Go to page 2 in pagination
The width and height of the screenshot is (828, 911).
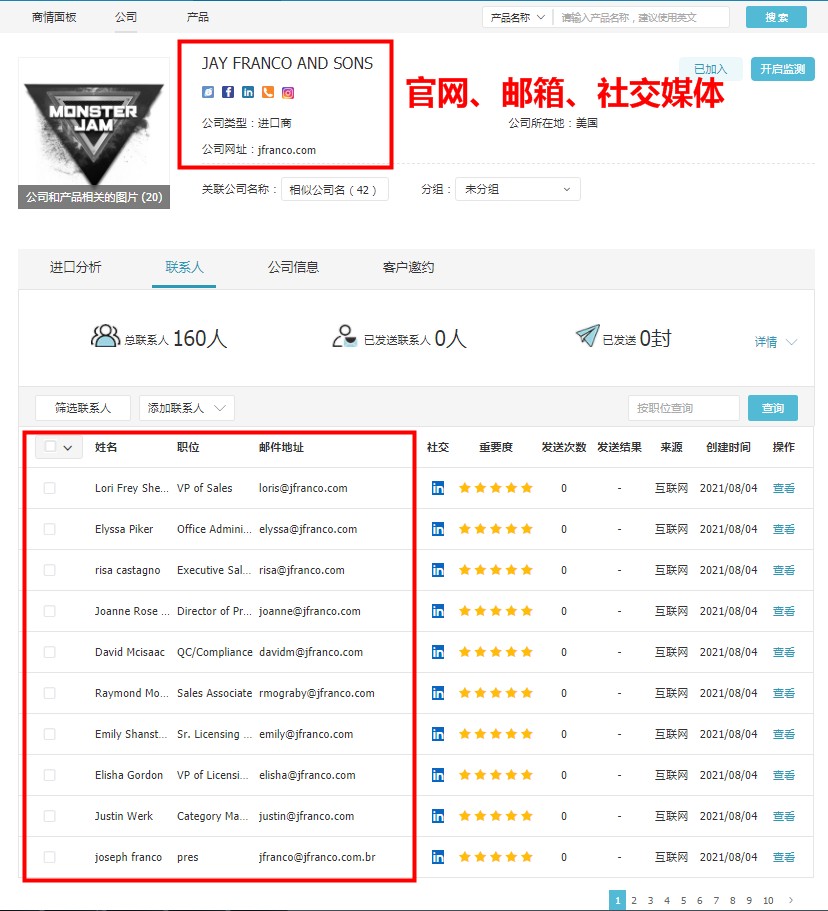634,900
